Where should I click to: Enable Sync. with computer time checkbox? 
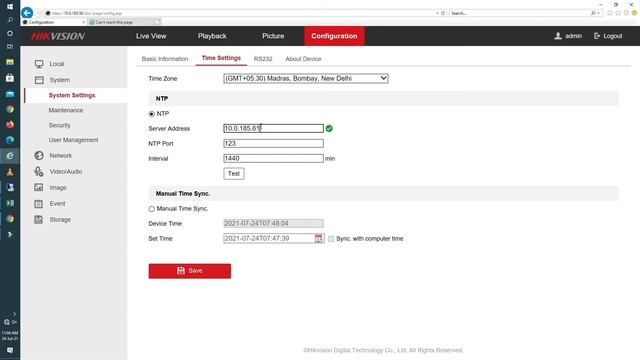click(x=331, y=239)
